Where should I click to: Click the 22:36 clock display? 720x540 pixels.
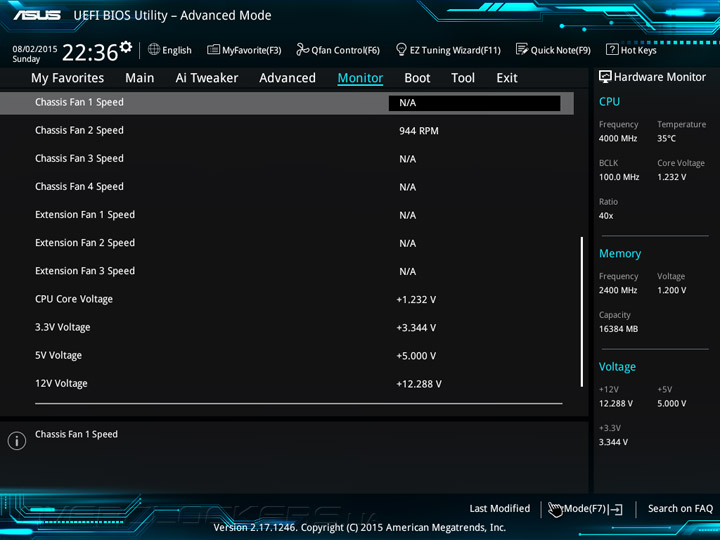point(90,52)
